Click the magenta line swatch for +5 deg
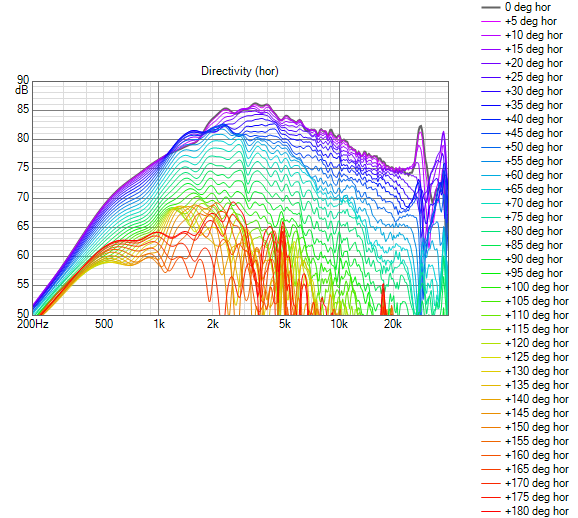The image size is (578, 518). tap(491, 21)
